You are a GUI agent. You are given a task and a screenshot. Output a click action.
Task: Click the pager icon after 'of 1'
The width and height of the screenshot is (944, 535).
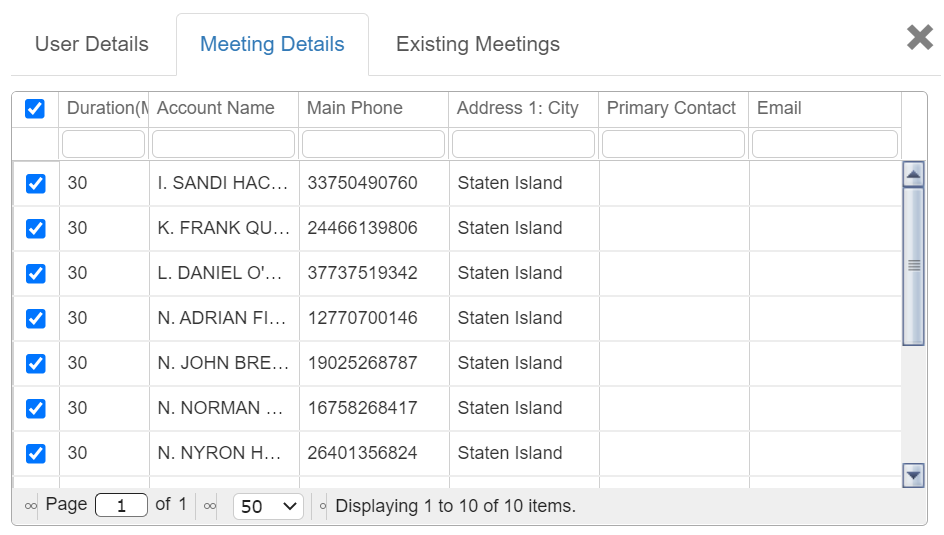210,507
